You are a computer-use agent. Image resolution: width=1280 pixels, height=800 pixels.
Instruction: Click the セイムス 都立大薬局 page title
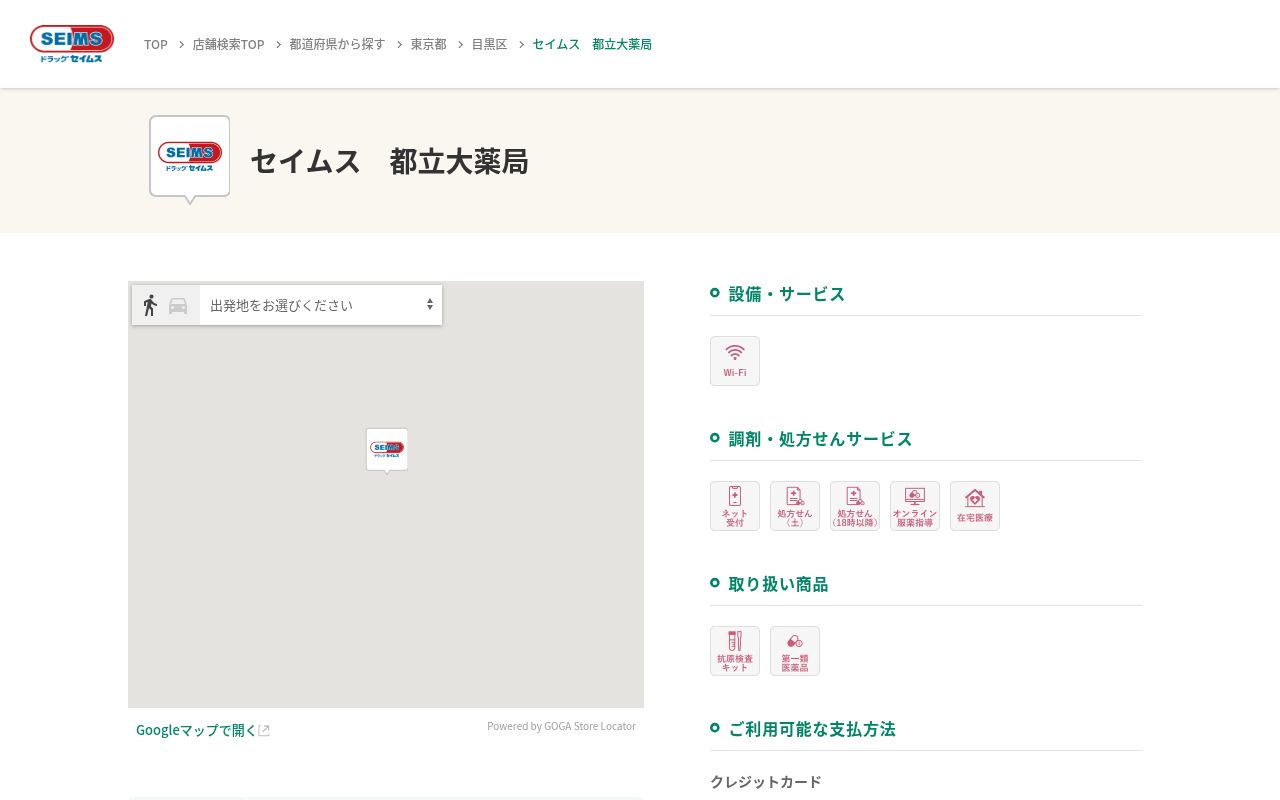tap(389, 161)
